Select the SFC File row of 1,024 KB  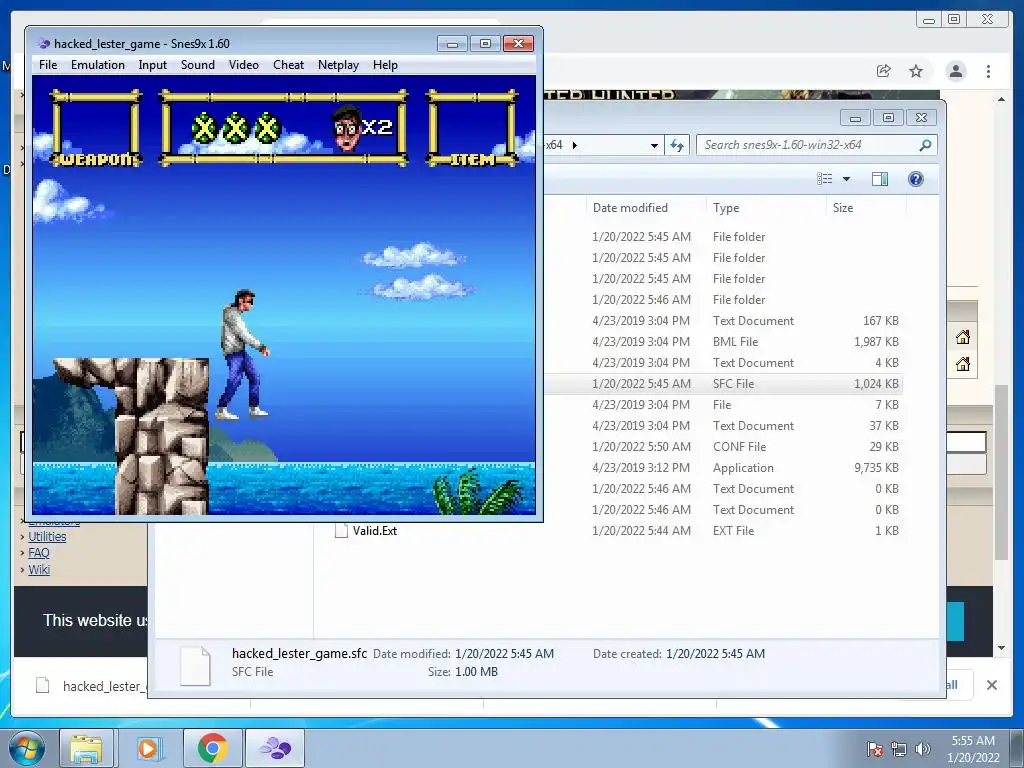[x=722, y=384]
